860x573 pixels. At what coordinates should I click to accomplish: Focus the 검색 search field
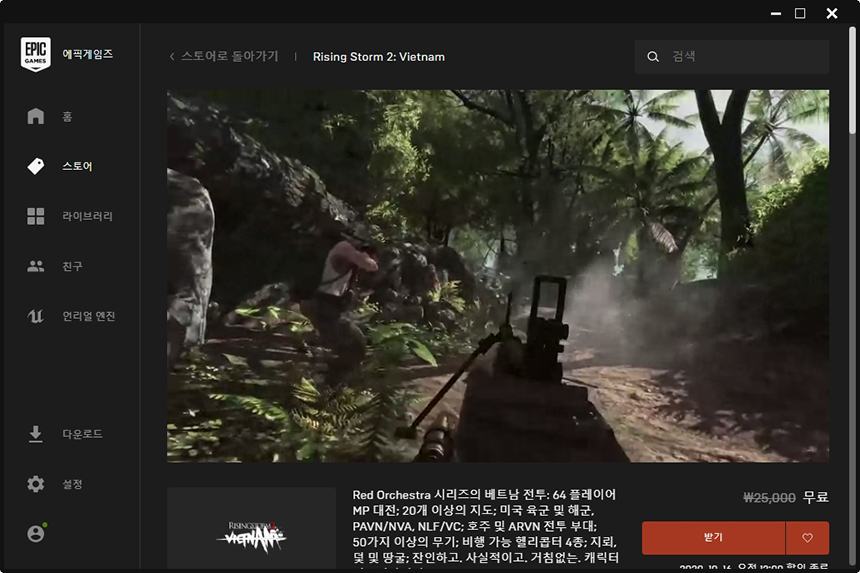(x=732, y=56)
